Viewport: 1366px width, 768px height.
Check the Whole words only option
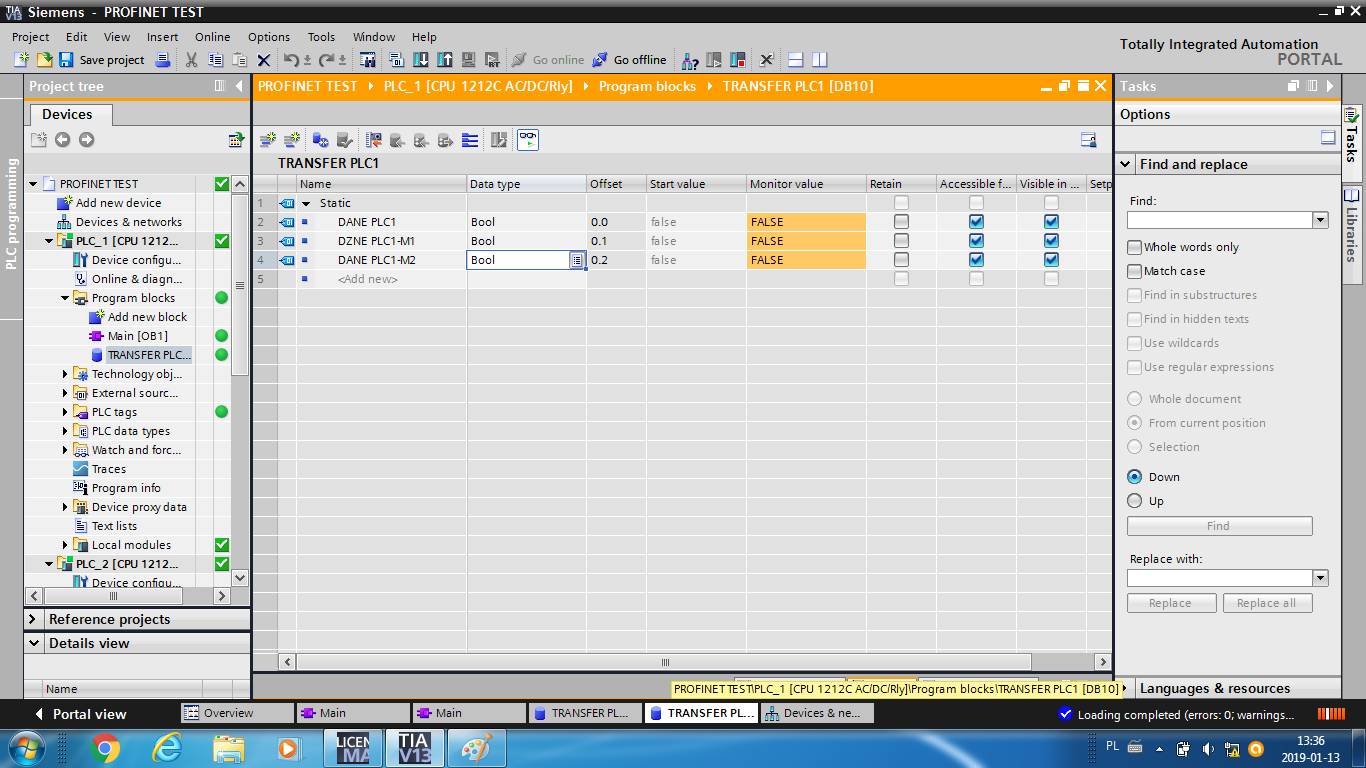tap(1134, 247)
